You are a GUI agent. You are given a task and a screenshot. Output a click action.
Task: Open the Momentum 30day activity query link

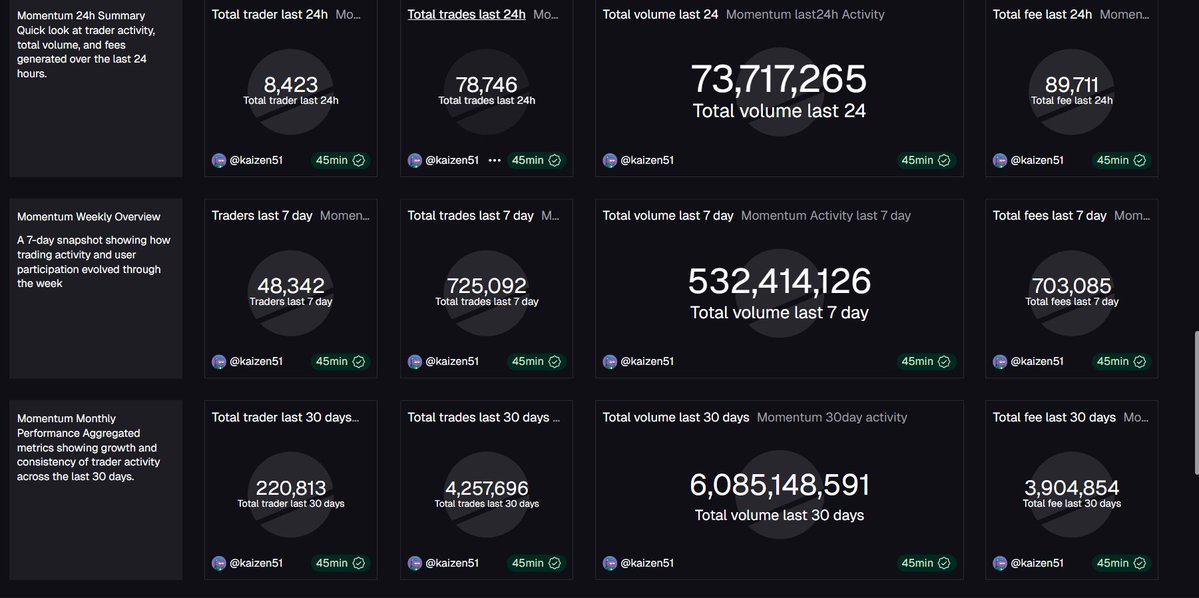[832, 418]
